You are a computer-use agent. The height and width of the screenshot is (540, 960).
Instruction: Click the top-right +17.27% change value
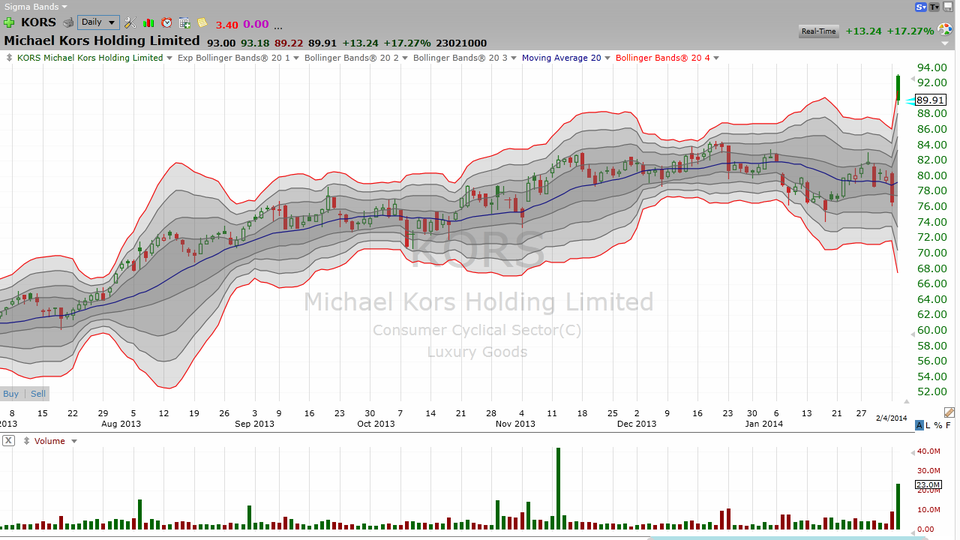pos(910,31)
